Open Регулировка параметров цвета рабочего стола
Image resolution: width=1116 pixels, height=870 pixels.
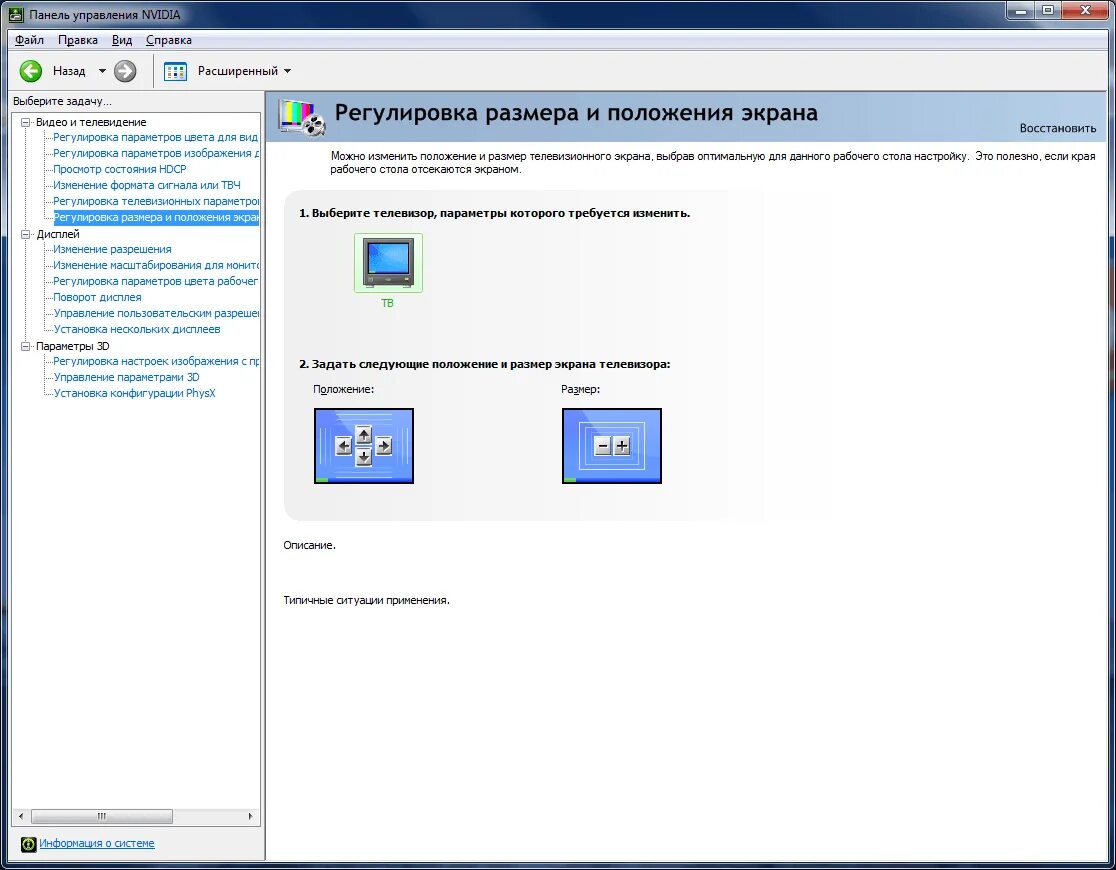pyautogui.click(x=155, y=281)
